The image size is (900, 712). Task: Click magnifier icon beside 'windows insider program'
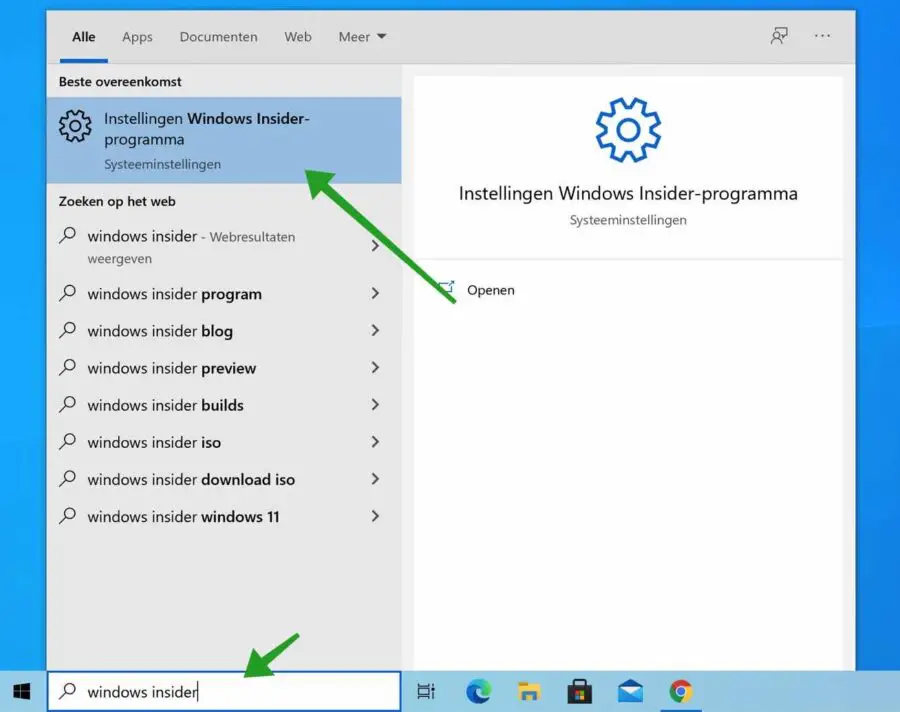click(67, 293)
